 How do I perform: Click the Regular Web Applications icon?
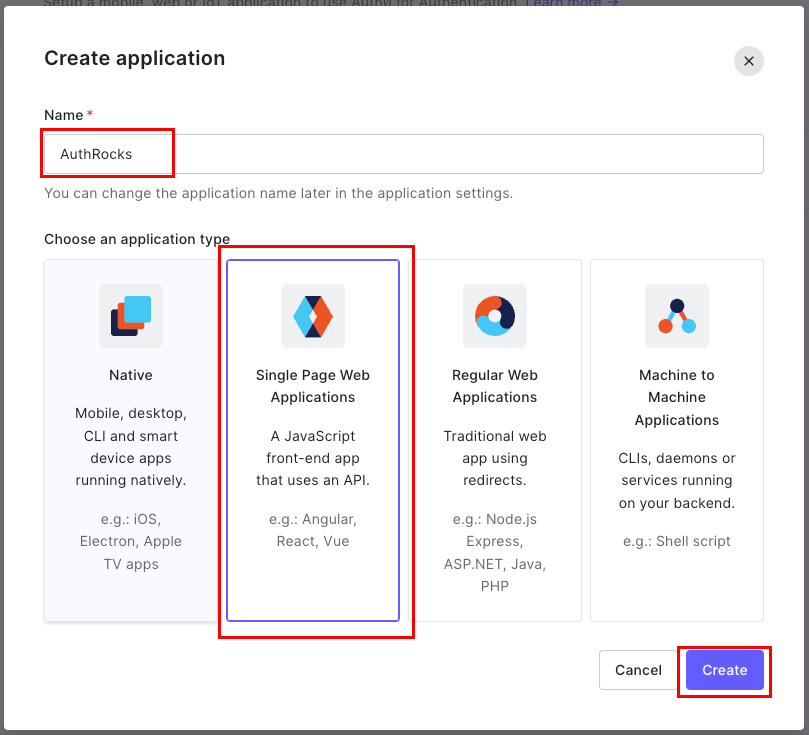[495, 316]
